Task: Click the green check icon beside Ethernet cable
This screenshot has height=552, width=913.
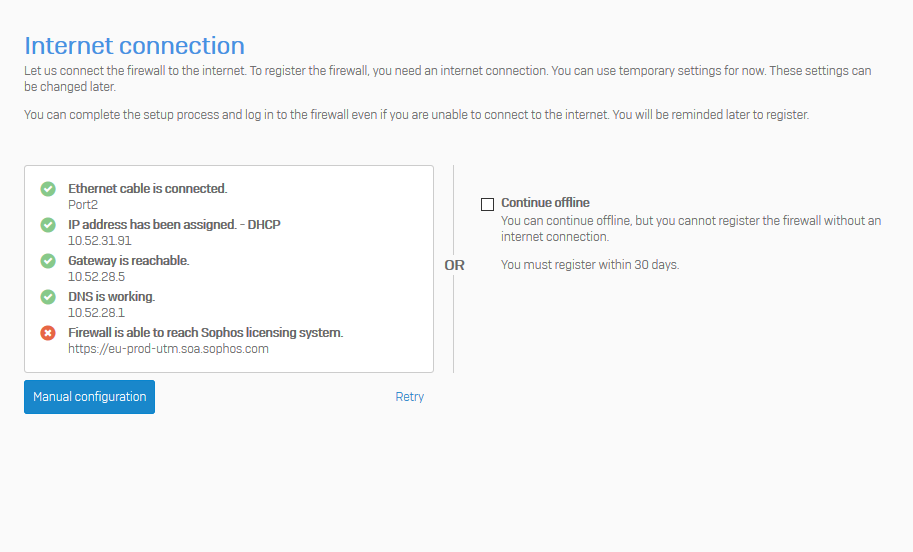Action: (x=48, y=189)
